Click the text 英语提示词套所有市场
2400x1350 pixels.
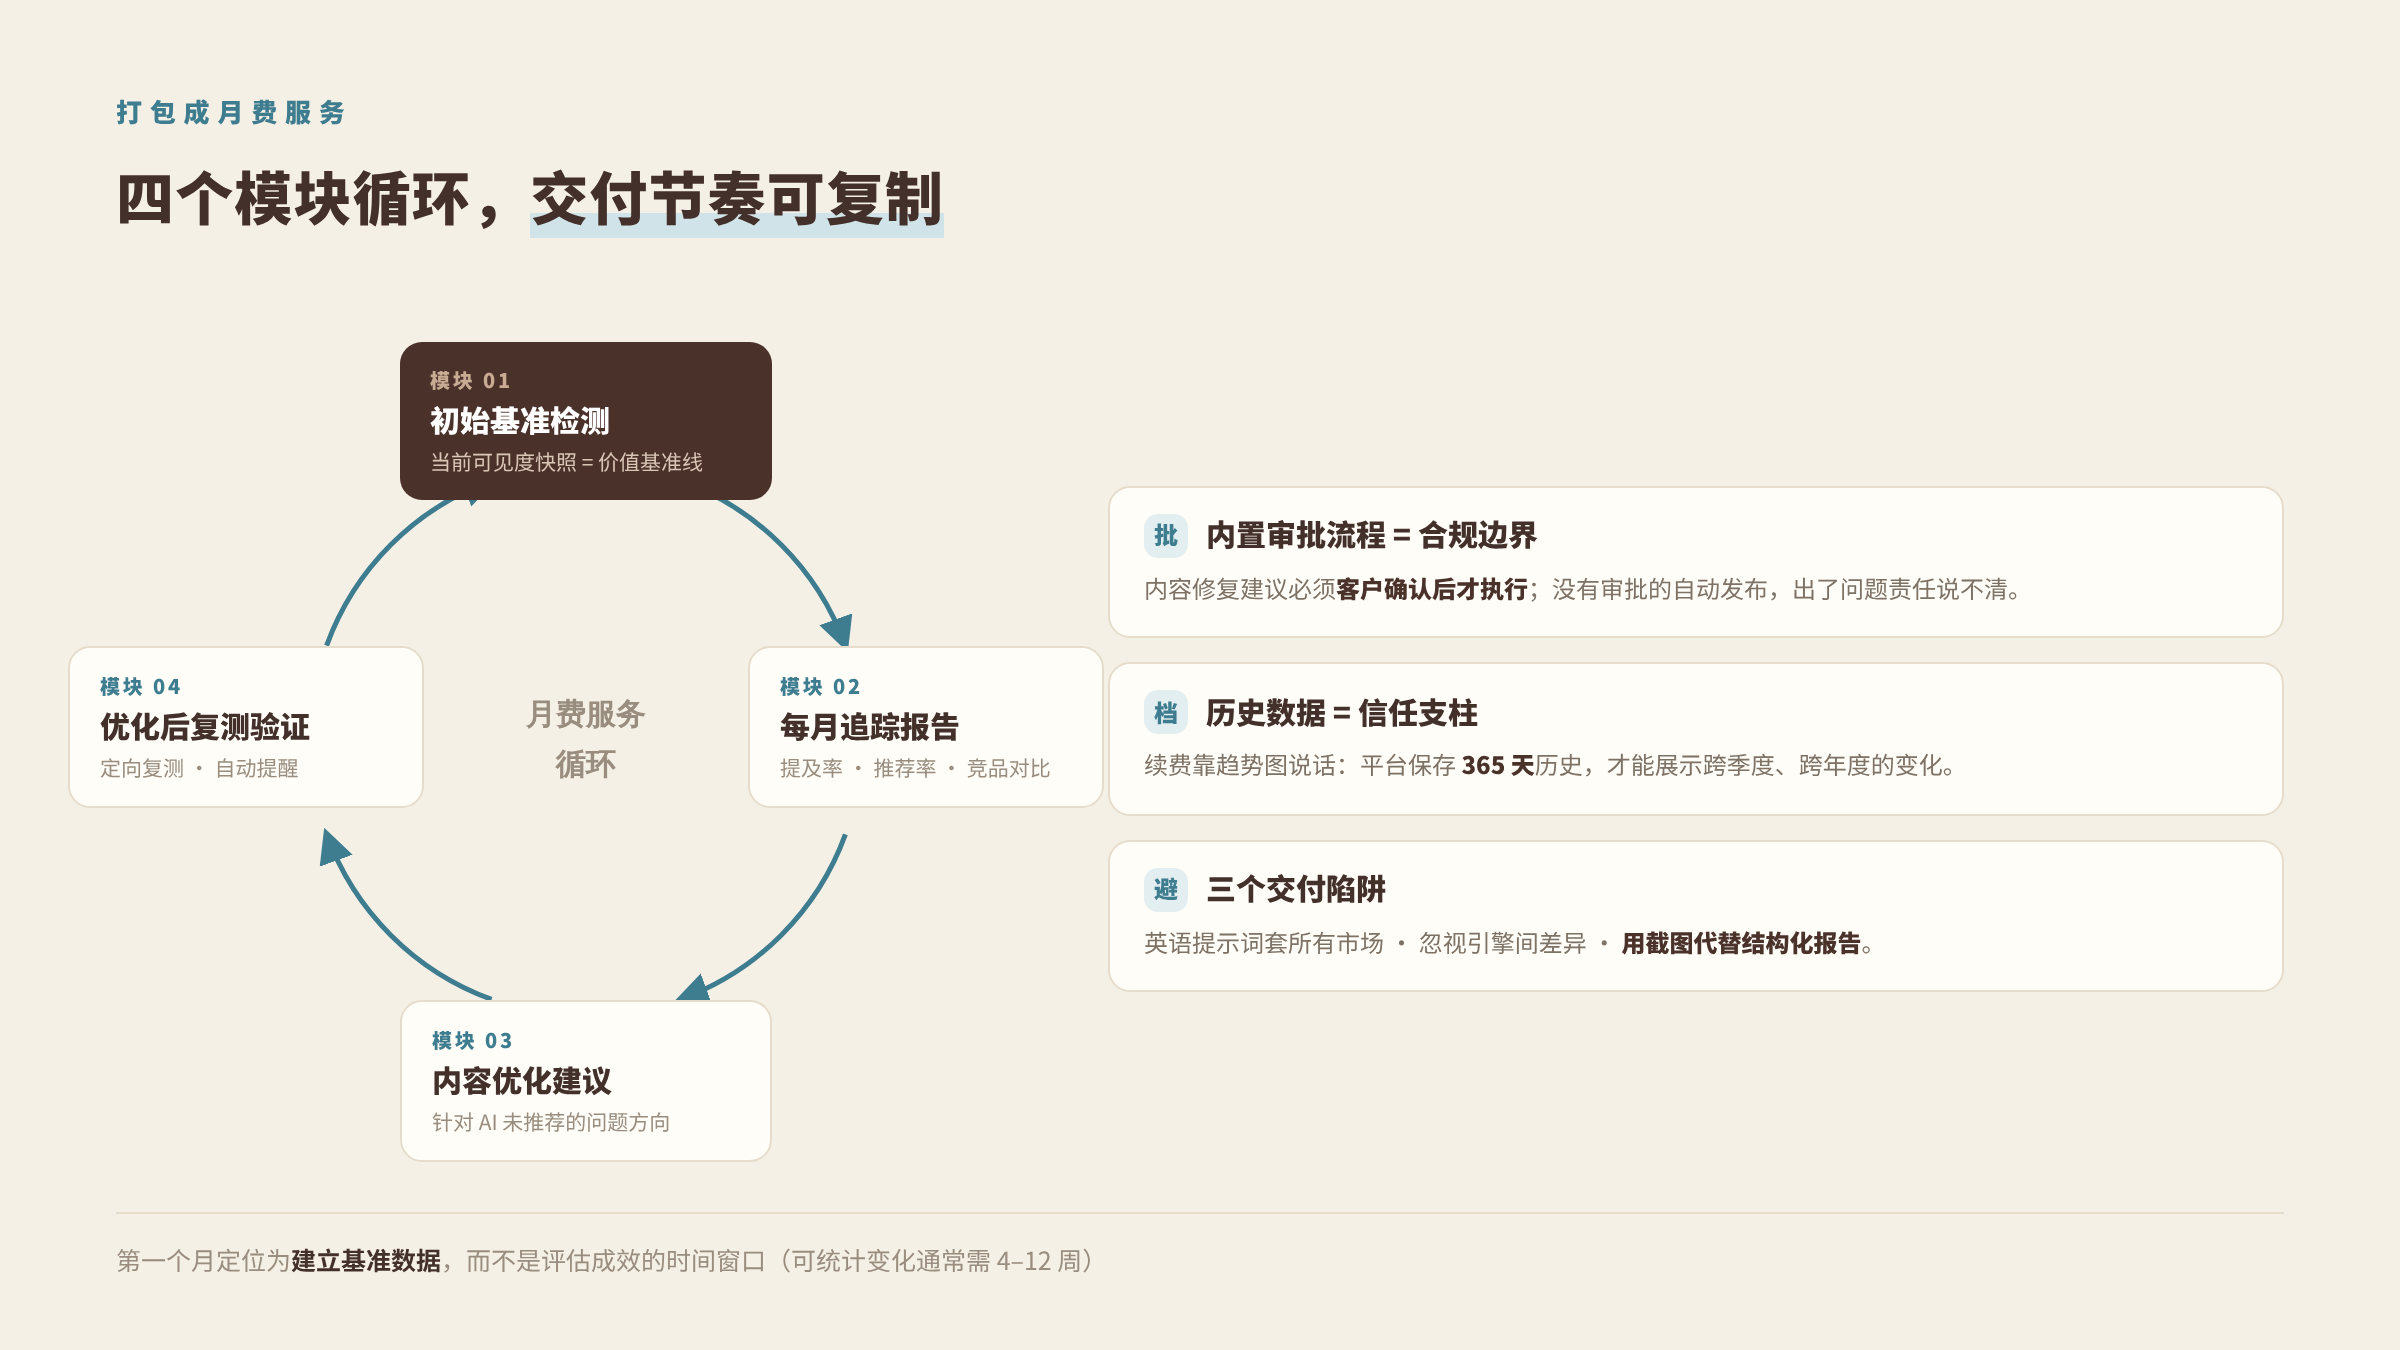[1264, 944]
